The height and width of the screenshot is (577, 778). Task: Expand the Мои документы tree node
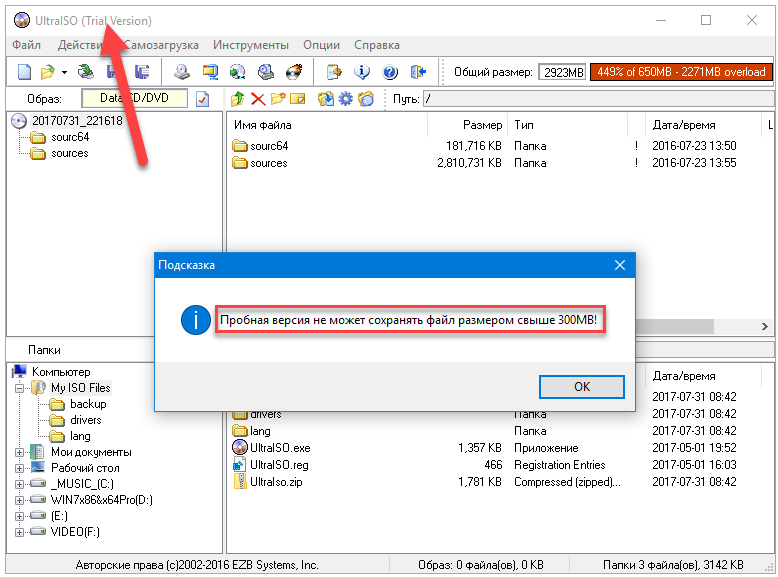(x=19, y=452)
